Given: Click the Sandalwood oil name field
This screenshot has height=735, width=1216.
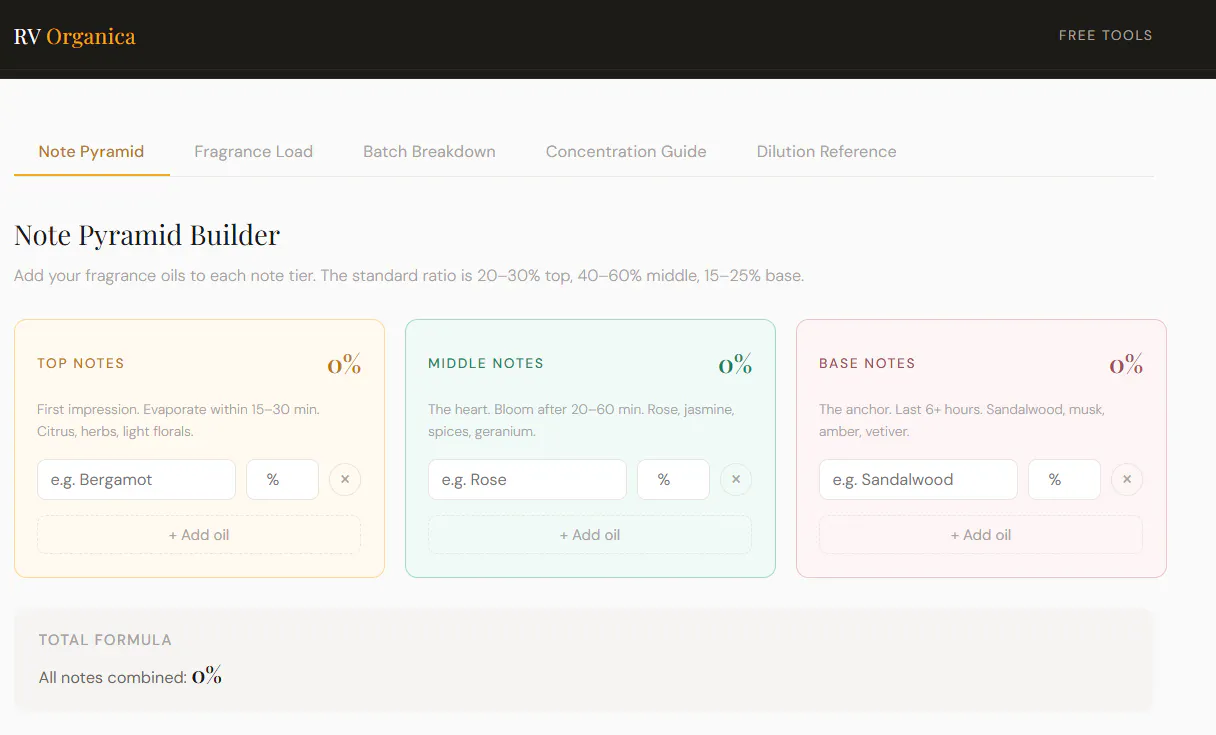Looking at the screenshot, I should tap(919, 480).
